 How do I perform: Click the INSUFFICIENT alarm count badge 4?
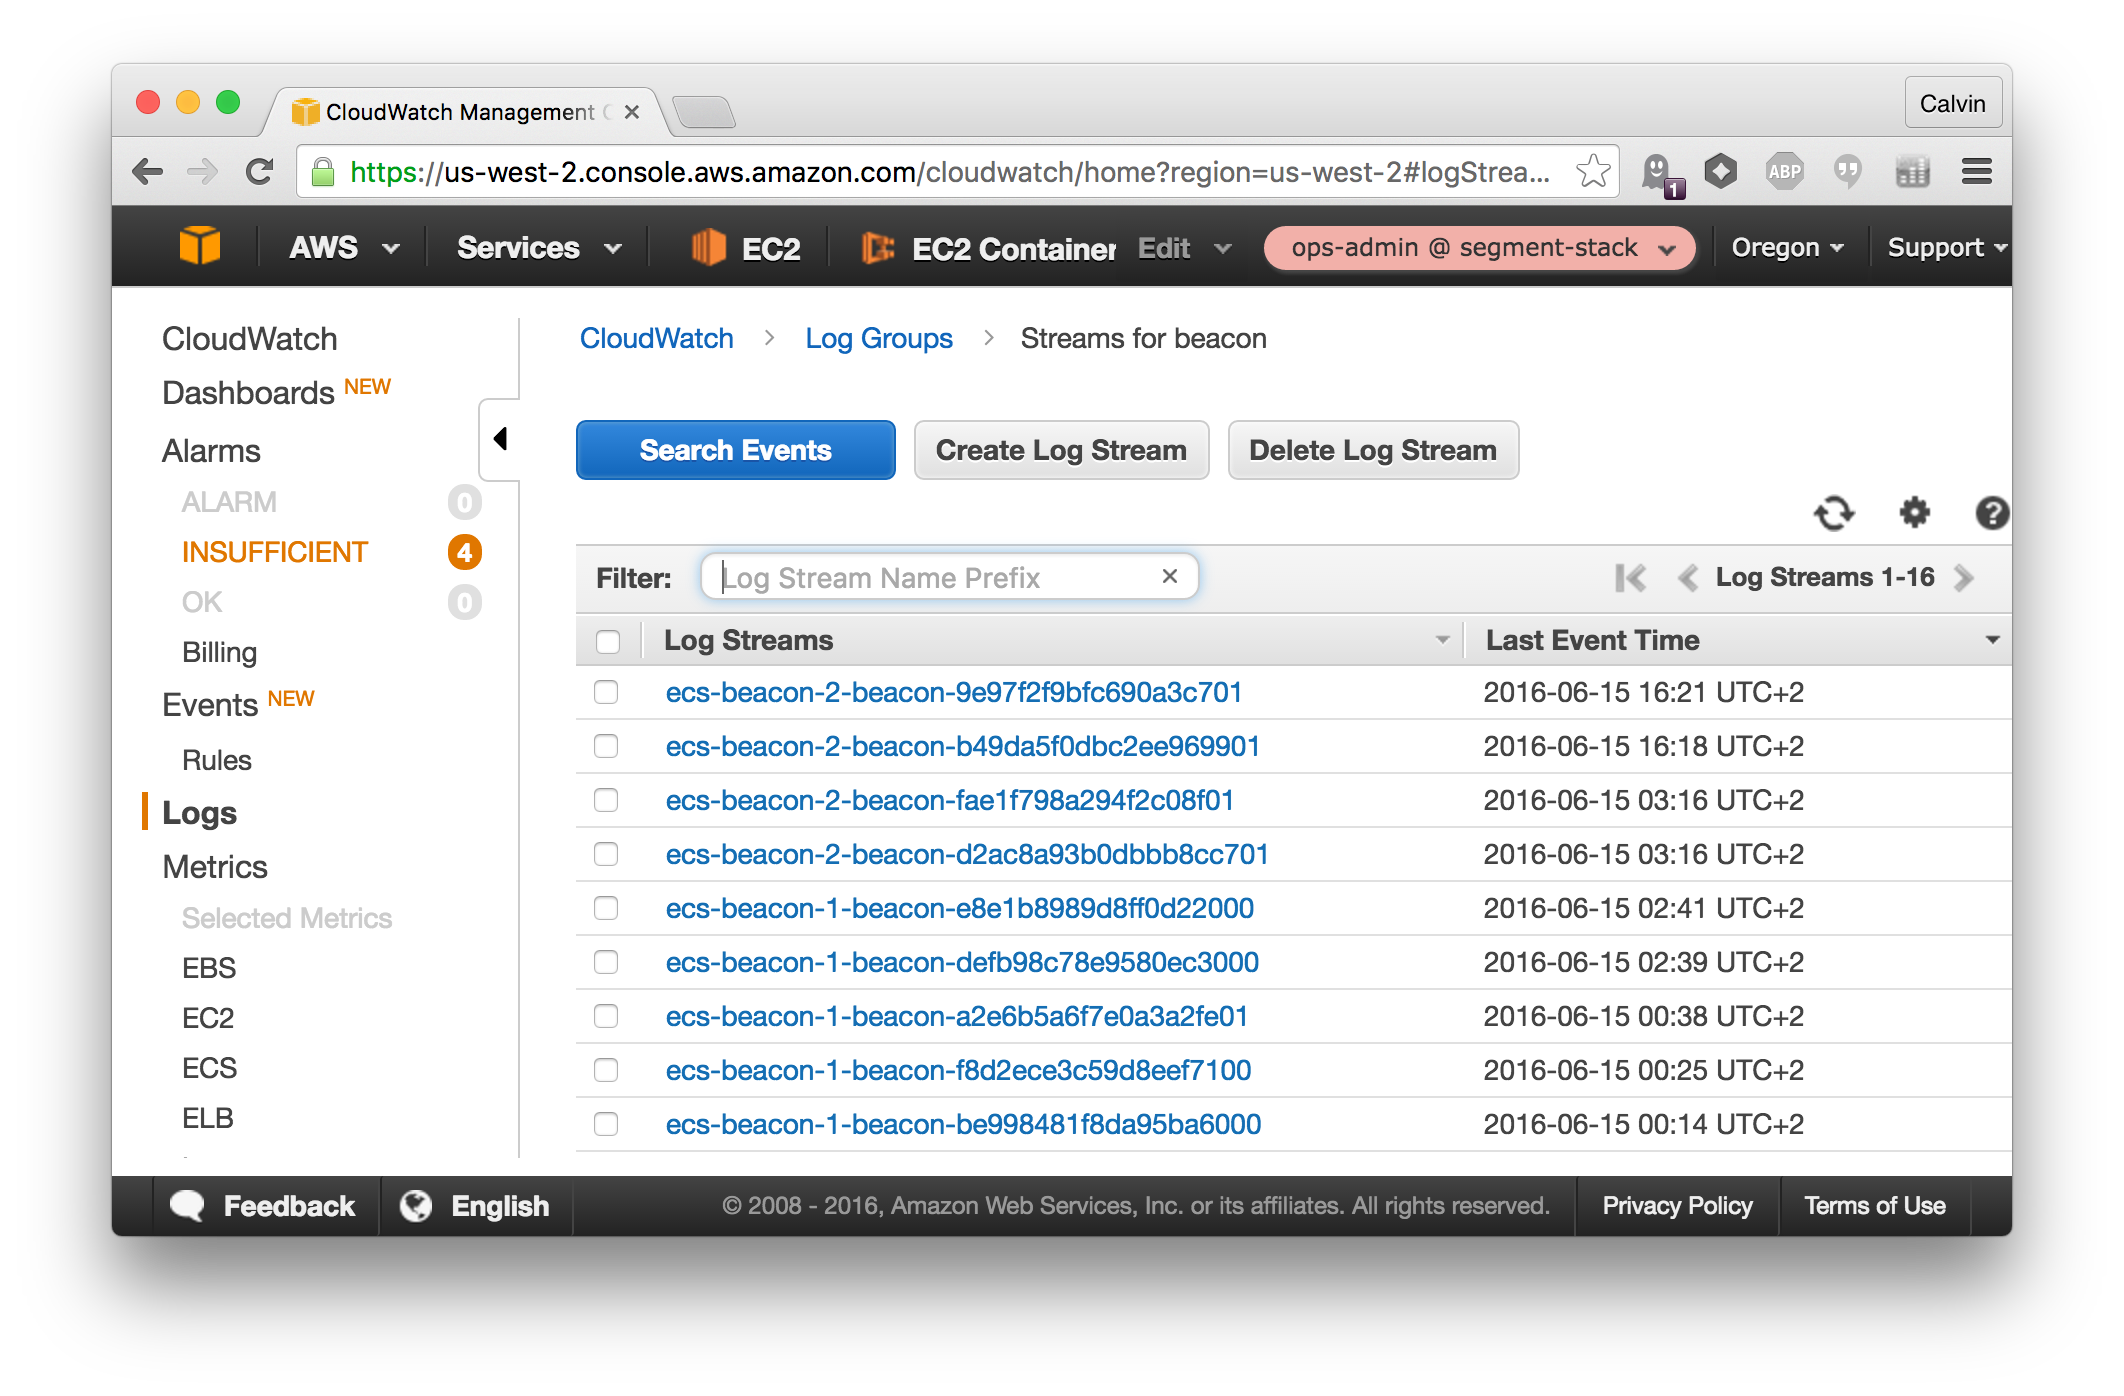click(x=464, y=552)
